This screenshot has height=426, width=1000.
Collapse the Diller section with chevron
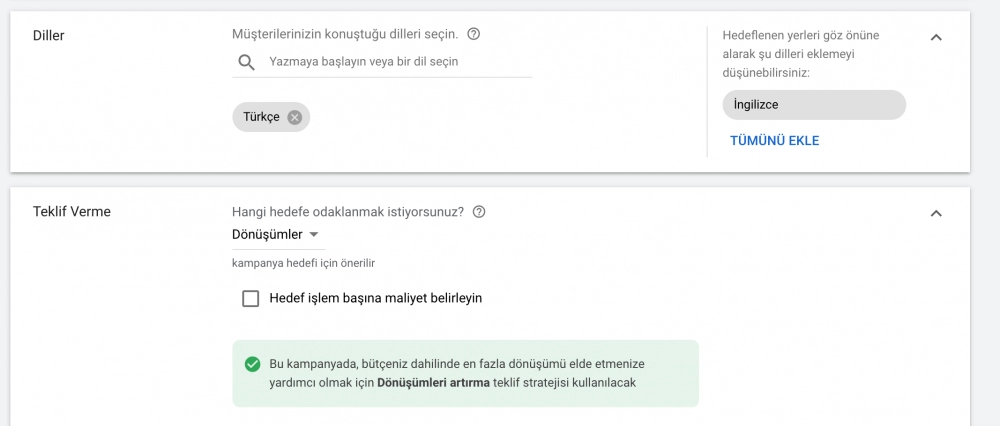pyautogui.click(x=936, y=37)
